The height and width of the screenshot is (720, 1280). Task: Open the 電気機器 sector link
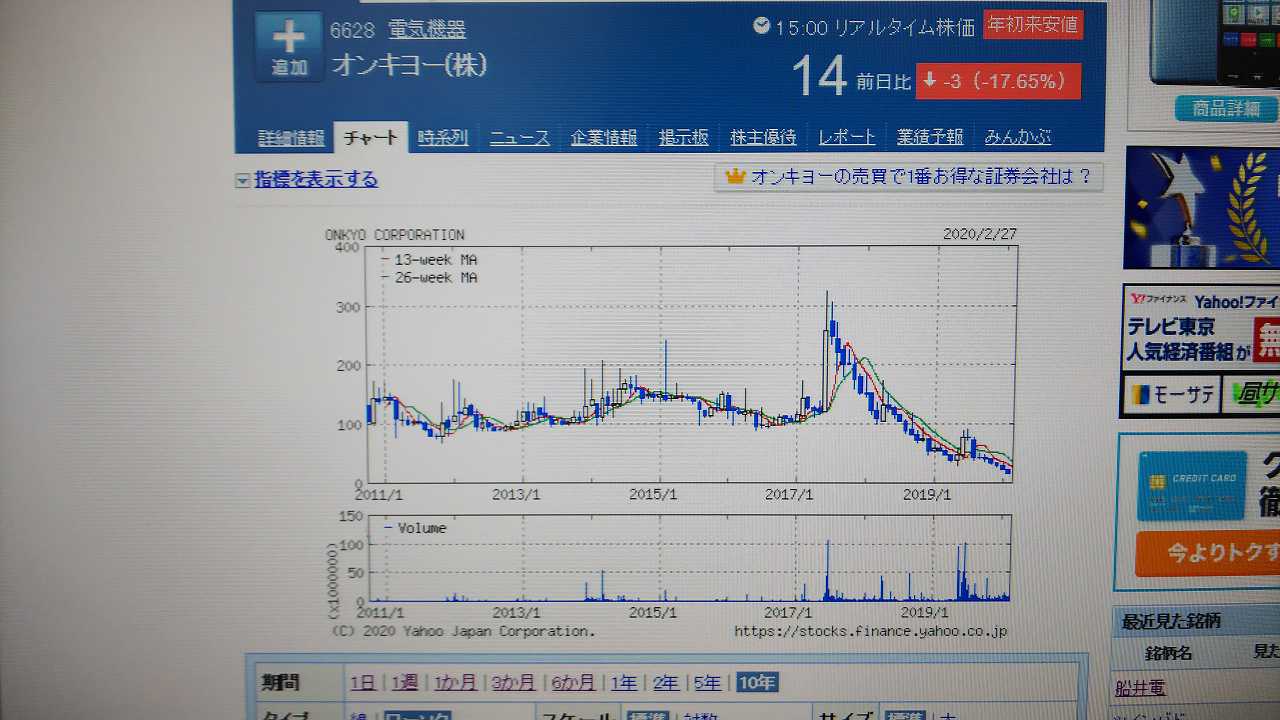426,30
